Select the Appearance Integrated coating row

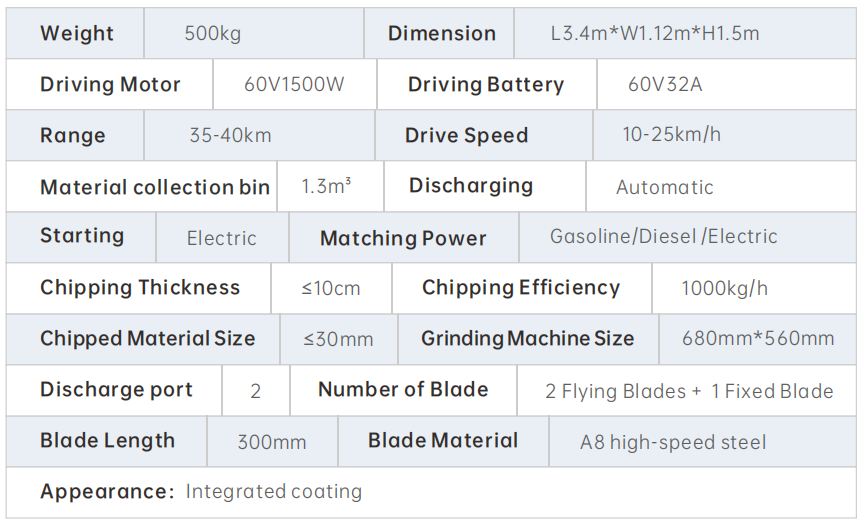coord(200,492)
